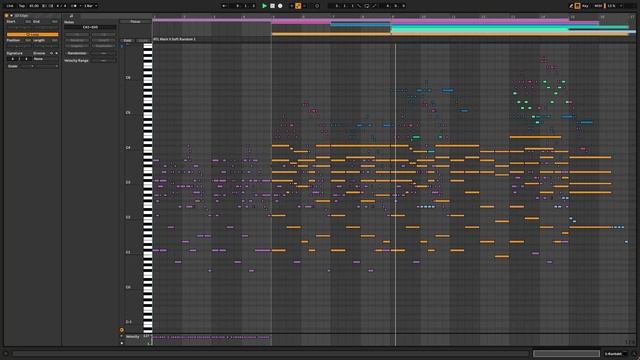Toggle the Loop switch in the transport
The width and height of the screenshot is (640, 360).
[367, 6]
